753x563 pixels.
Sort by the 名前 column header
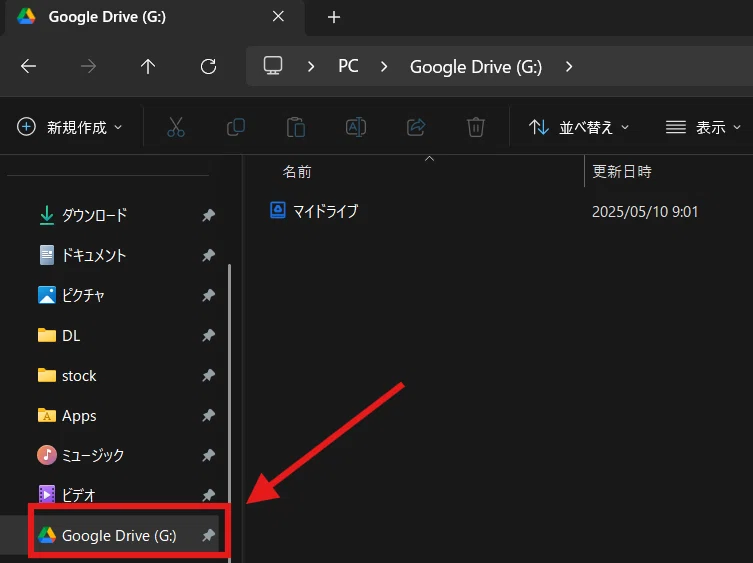(297, 171)
